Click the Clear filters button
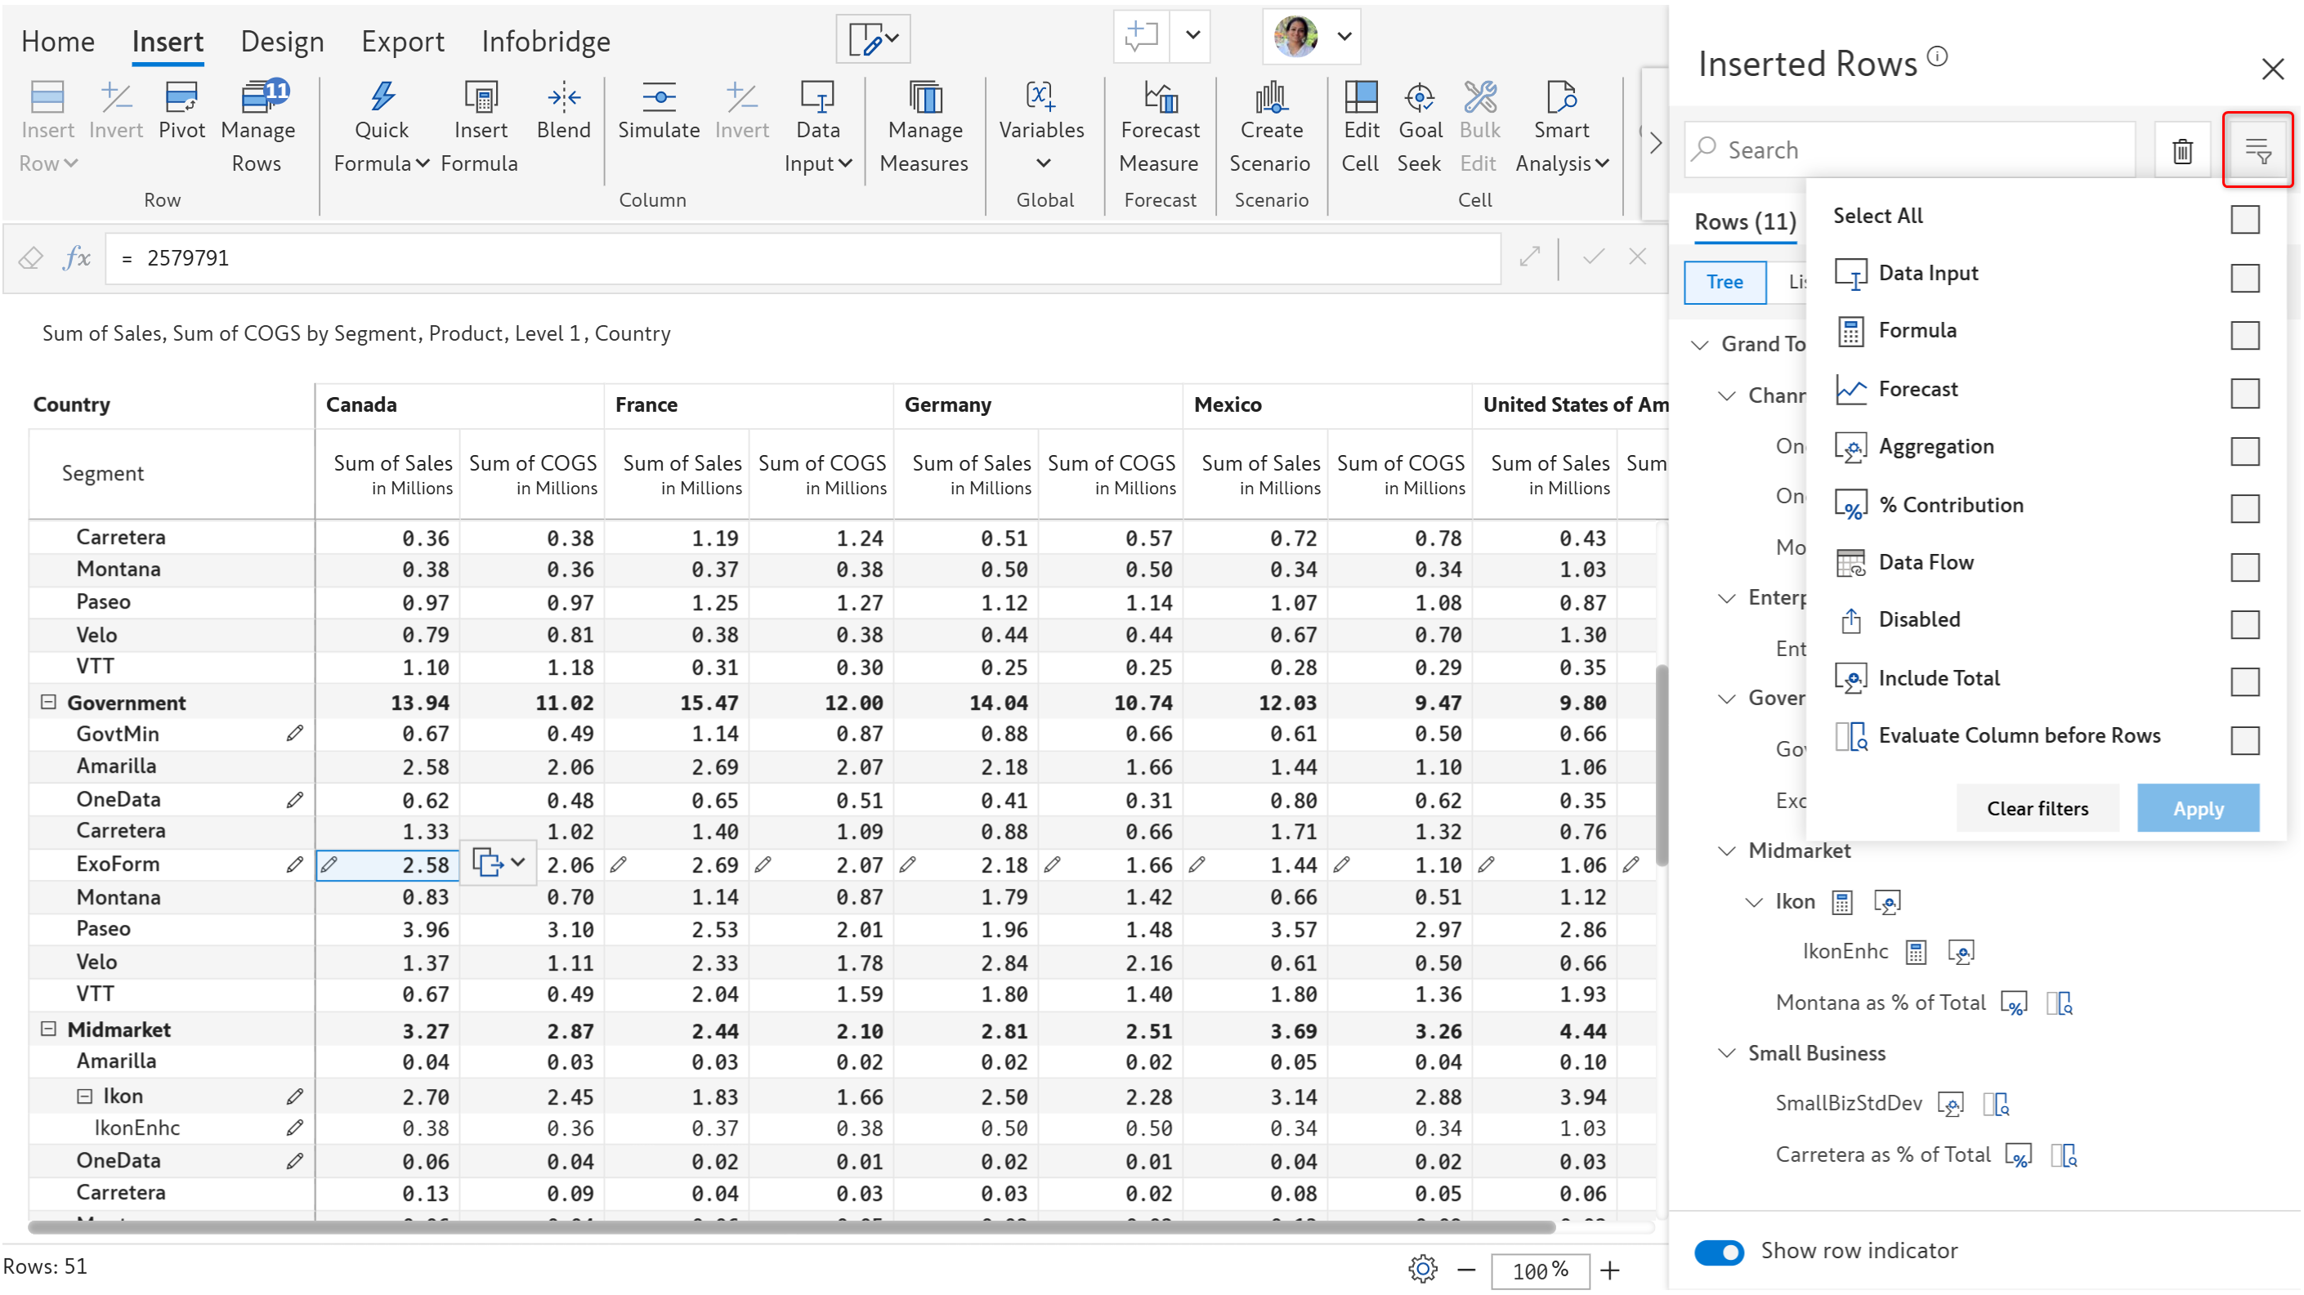 [2037, 808]
